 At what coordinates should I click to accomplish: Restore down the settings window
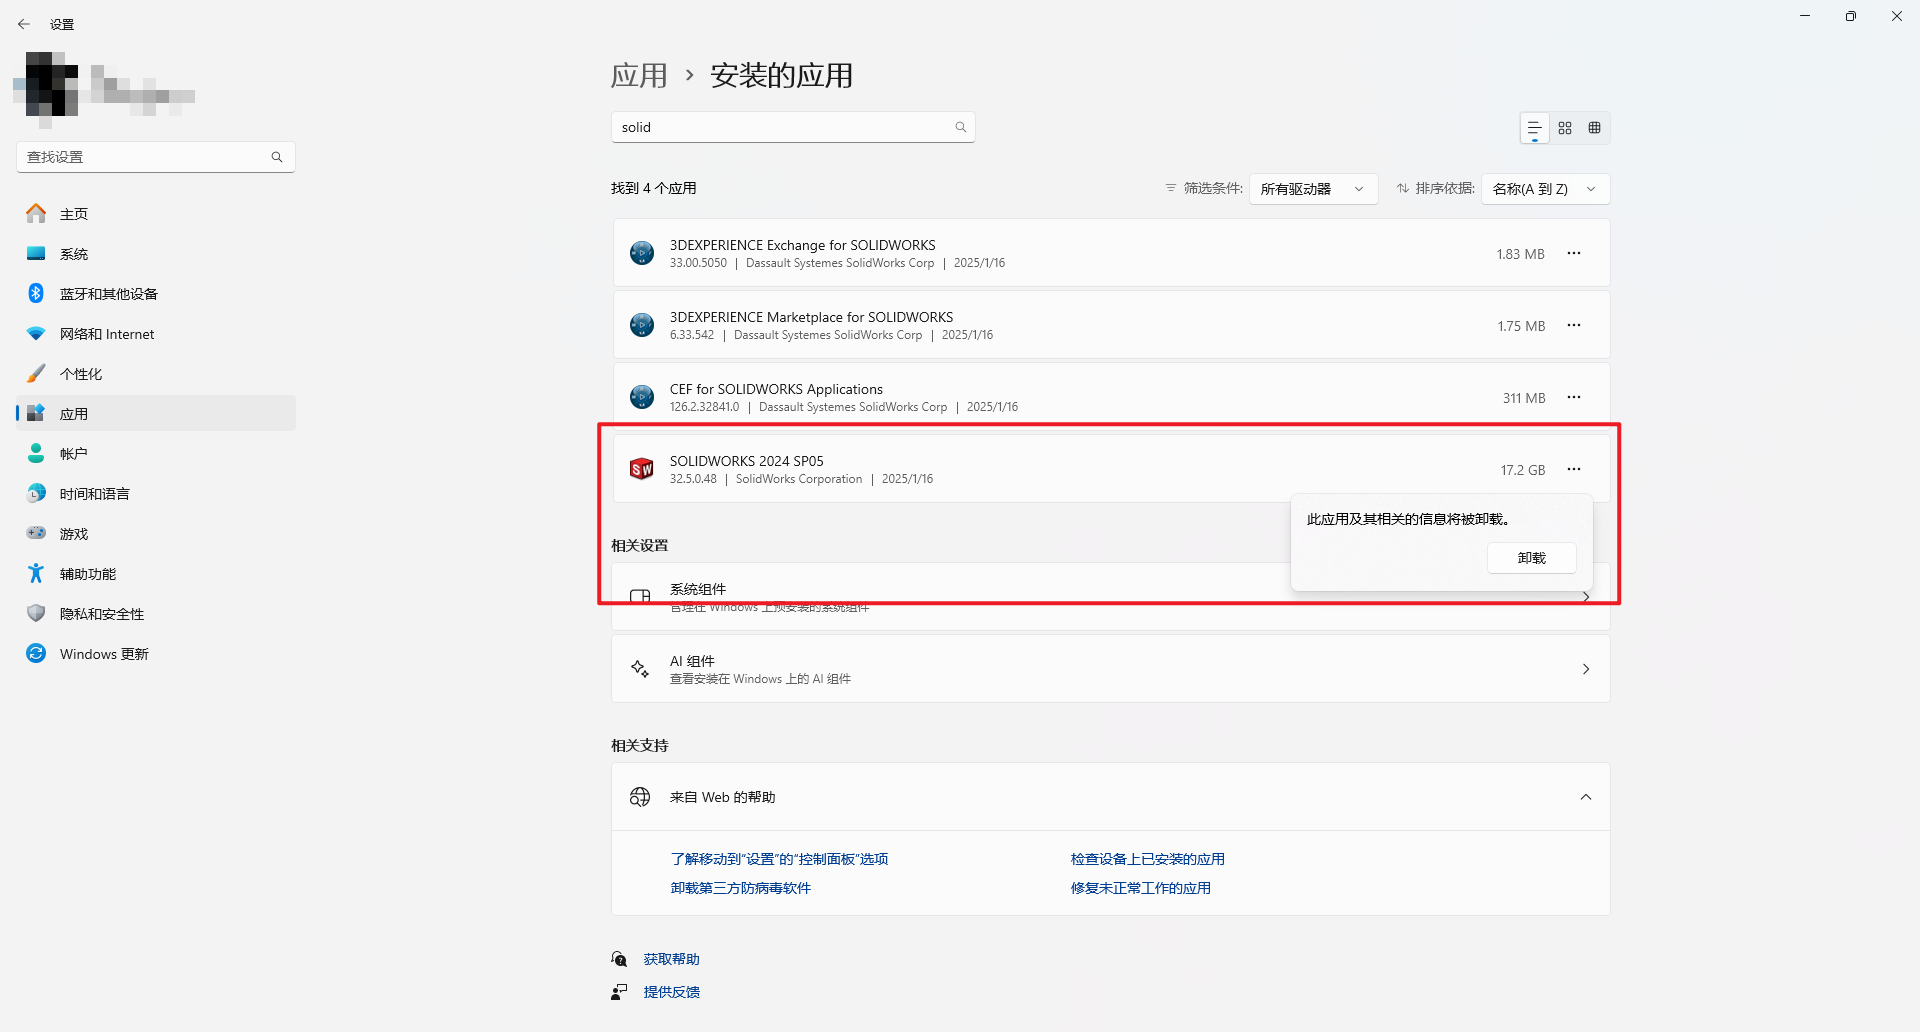coord(1851,16)
